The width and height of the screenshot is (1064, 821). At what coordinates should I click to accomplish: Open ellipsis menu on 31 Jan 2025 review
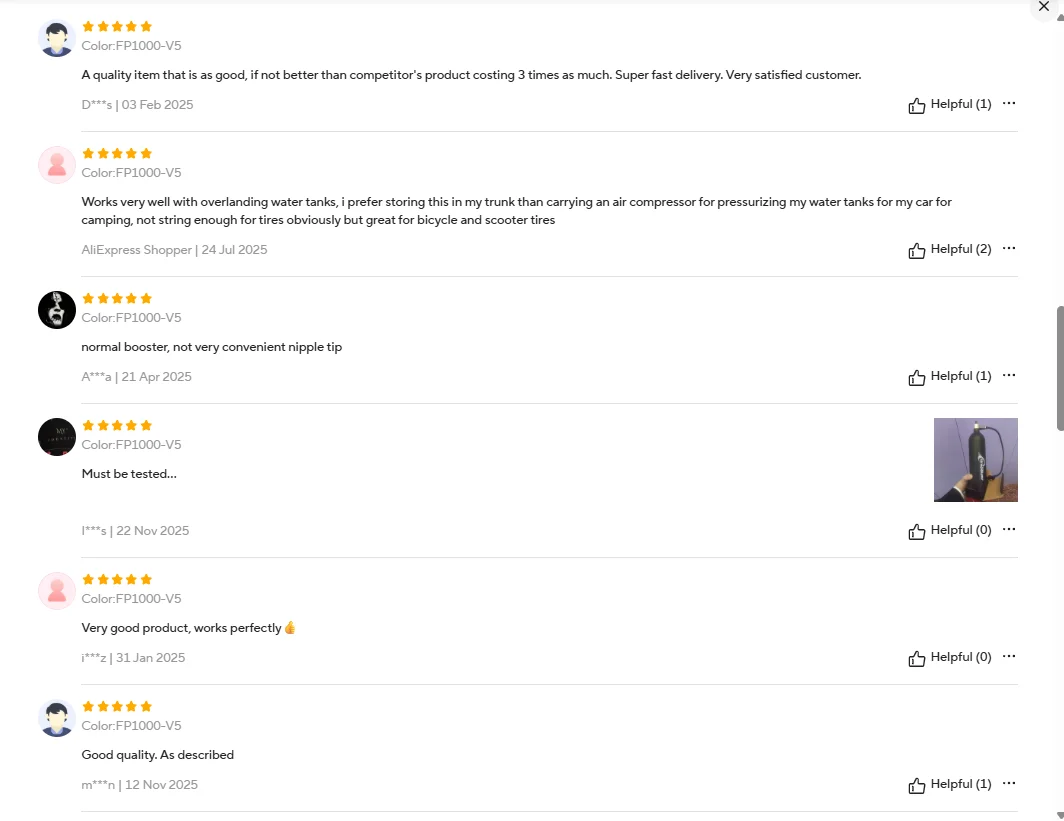coord(1009,656)
